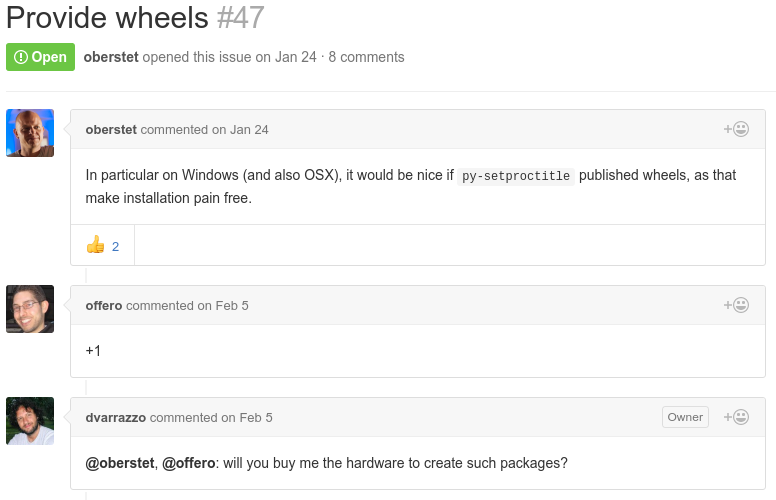Add reaction to dvarrazzo's comment
This screenshot has width=776, height=500.
point(736,417)
